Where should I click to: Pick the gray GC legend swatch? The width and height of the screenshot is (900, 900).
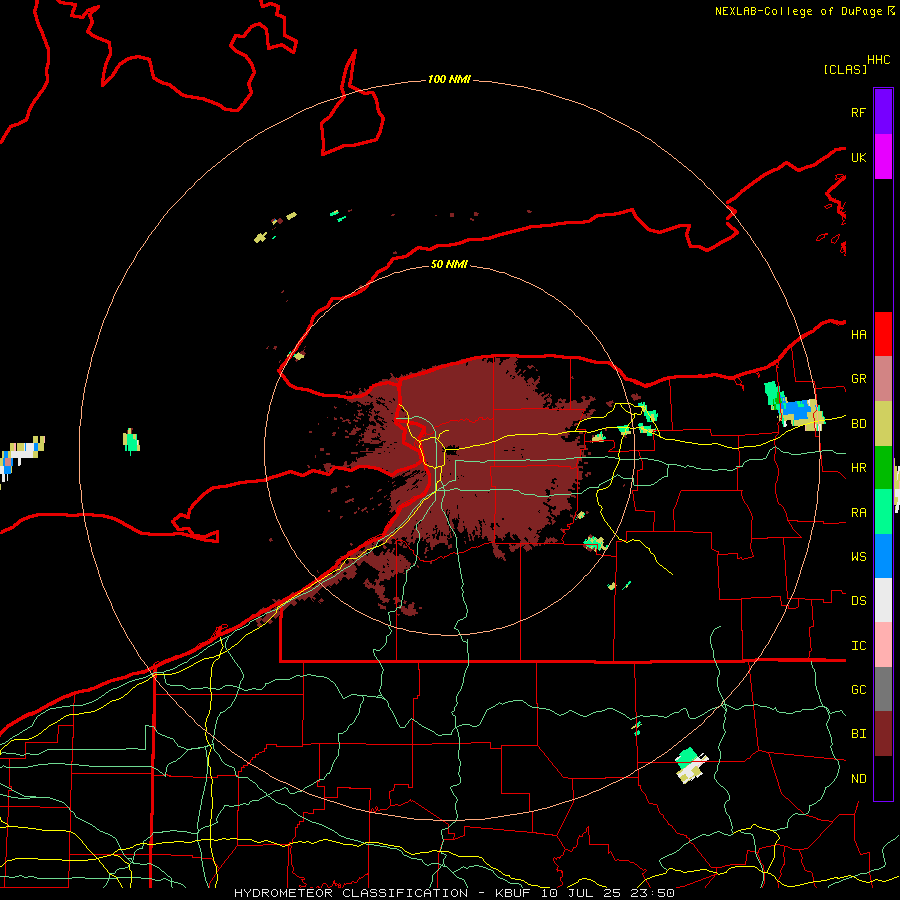[x=883, y=689]
